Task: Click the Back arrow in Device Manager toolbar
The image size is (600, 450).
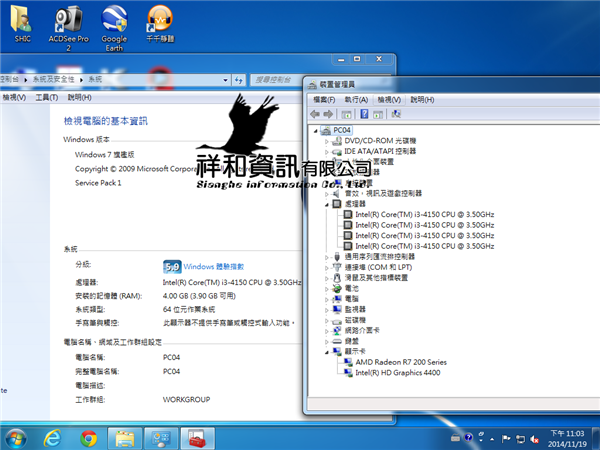Action: click(315, 114)
